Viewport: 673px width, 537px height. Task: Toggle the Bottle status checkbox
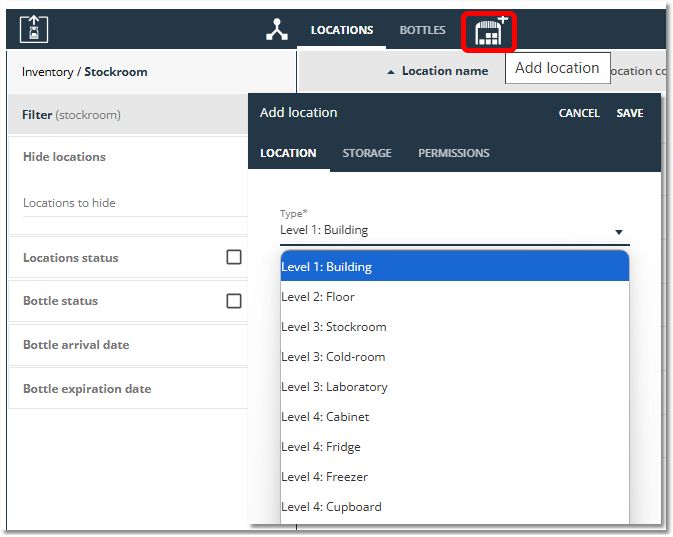[x=234, y=301]
